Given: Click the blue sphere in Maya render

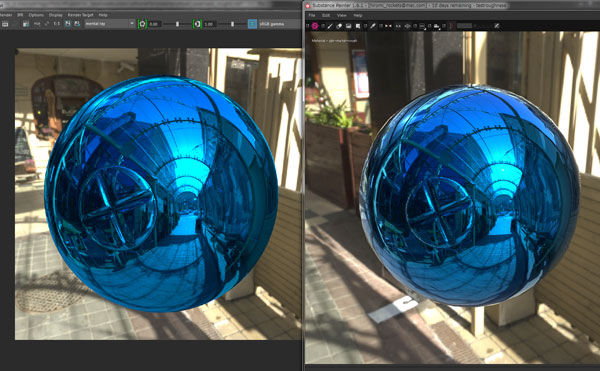Looking at the screenshot, I should (x=161, y=194).
